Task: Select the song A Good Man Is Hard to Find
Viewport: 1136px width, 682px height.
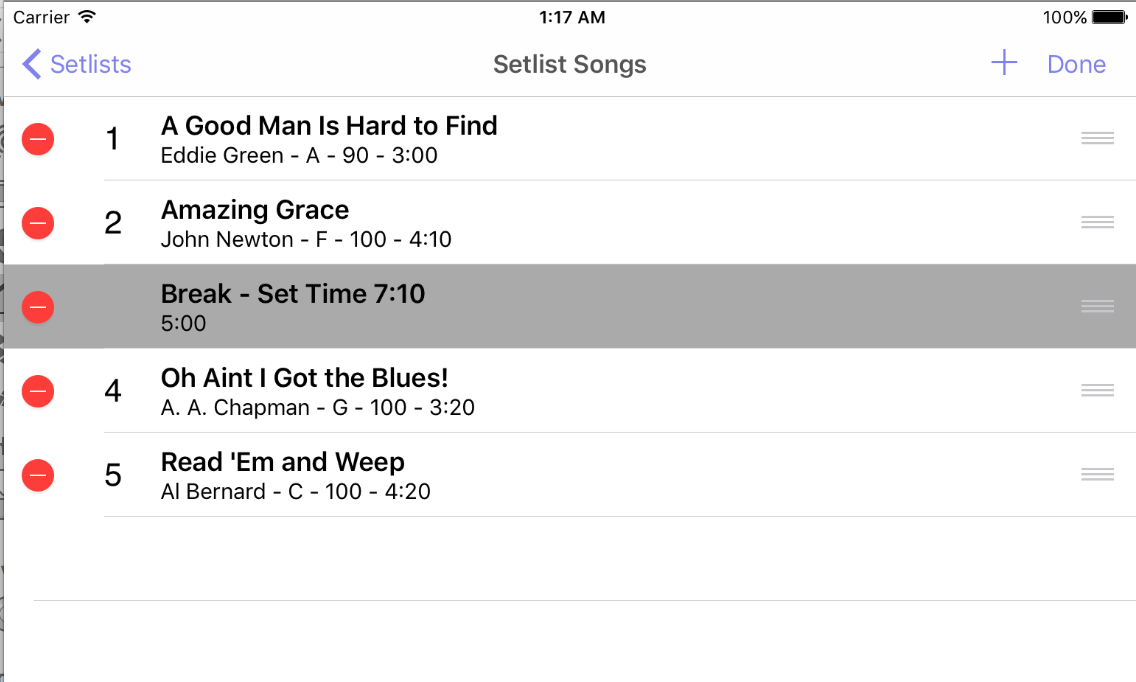Action: [x=328, y=138]
